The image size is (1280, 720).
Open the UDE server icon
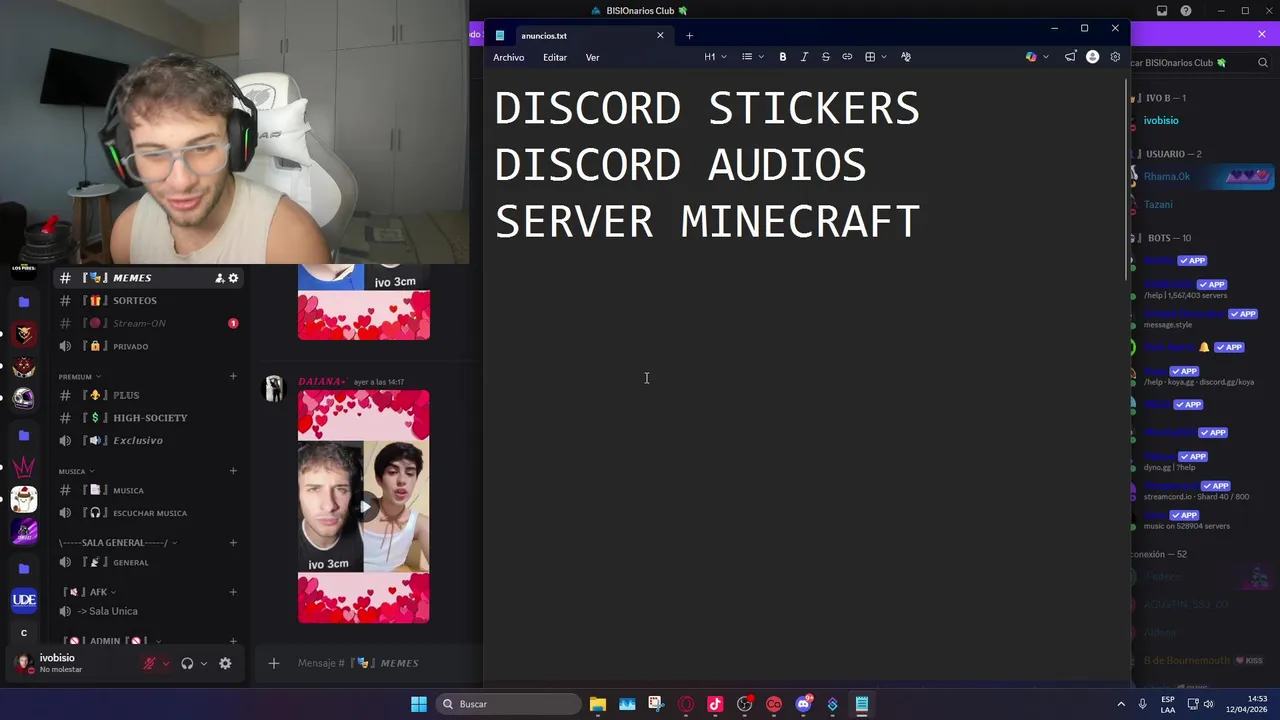24,600
